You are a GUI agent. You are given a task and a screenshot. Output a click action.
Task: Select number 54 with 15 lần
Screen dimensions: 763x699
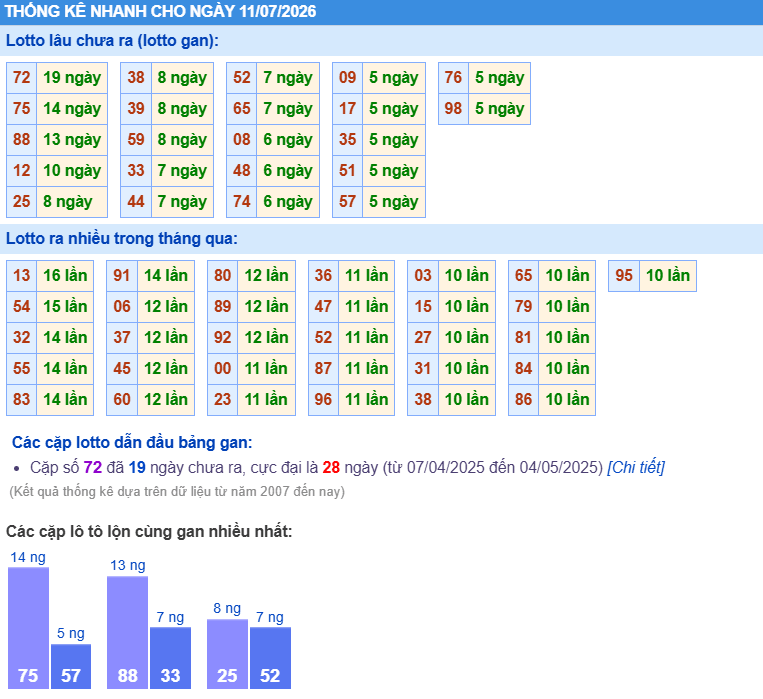(21, 307)
